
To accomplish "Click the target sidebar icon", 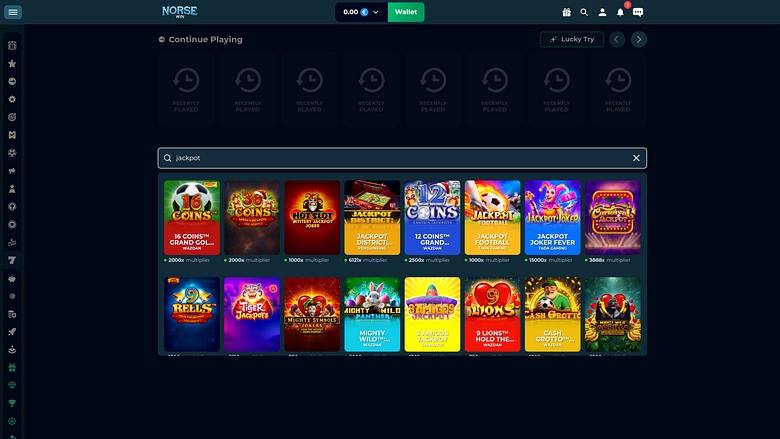I will click(x=12, y=117).
